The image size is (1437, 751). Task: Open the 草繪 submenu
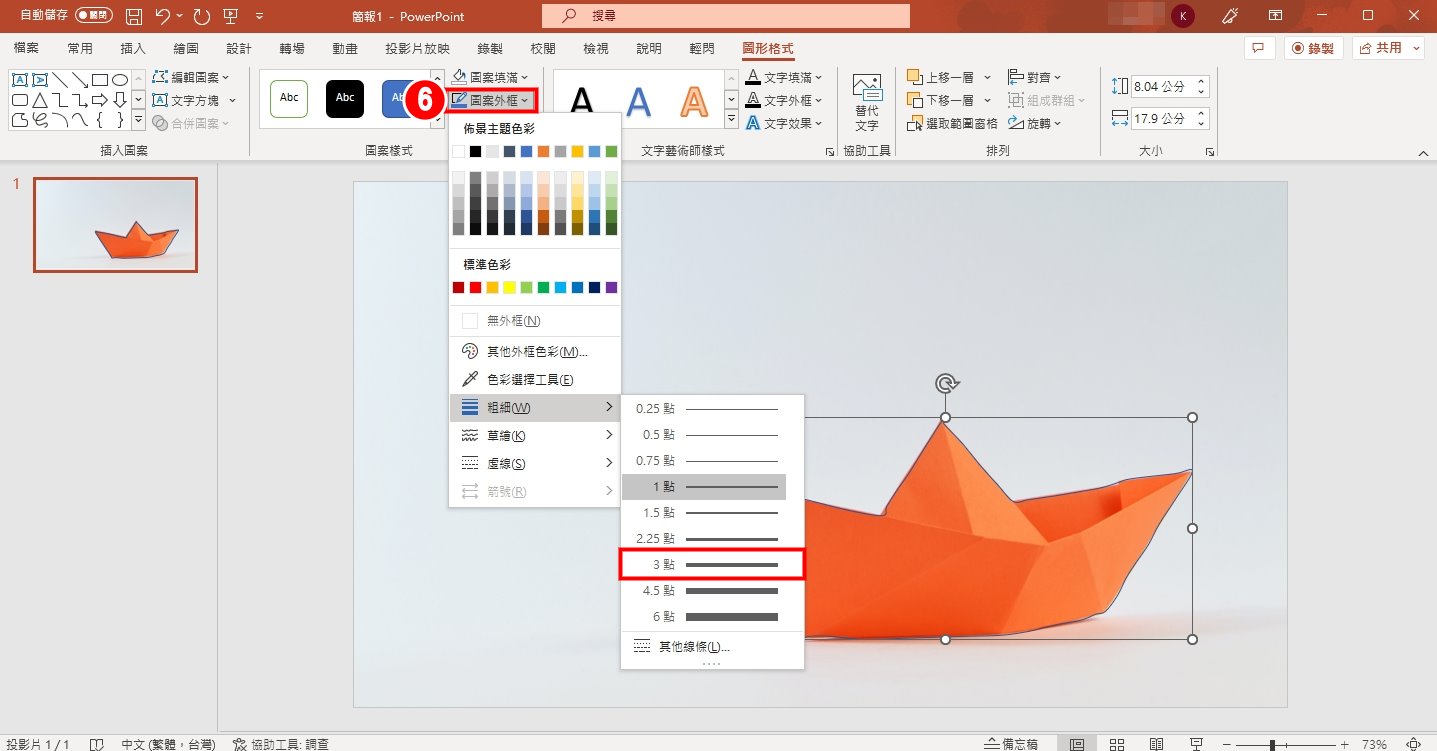[534, 435]
